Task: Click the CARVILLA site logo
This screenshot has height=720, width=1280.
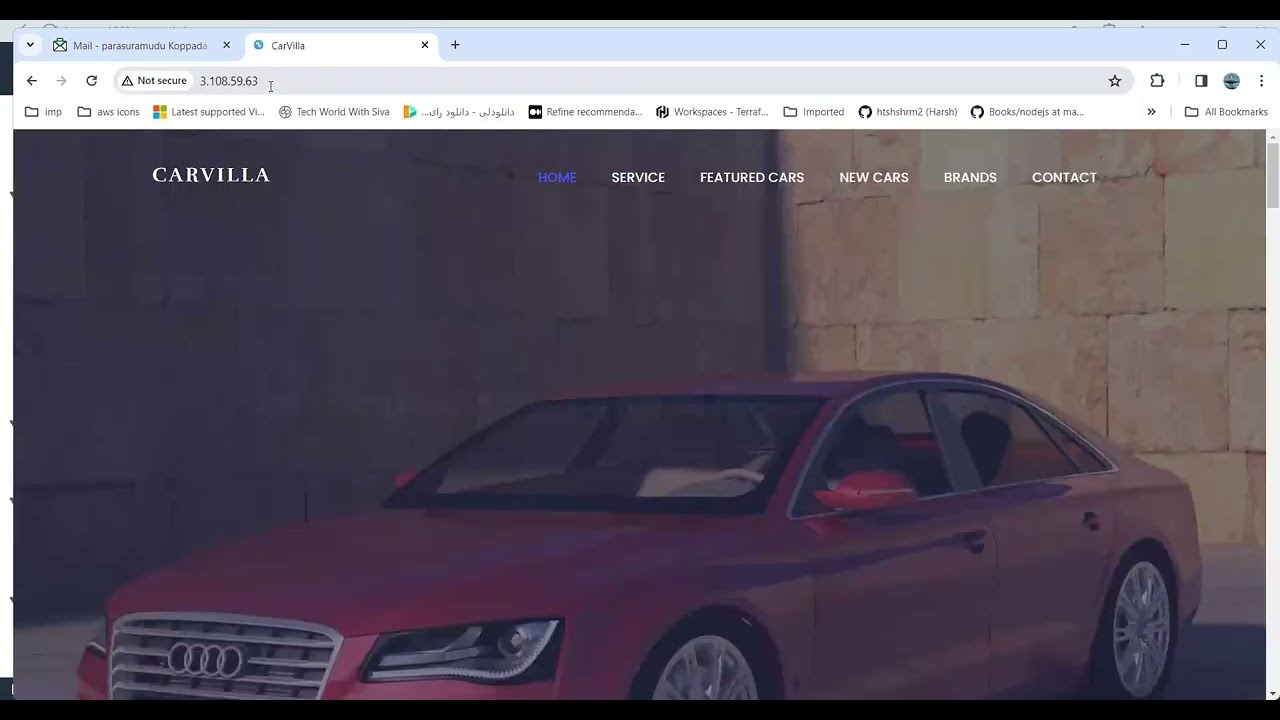Action: 211,175
